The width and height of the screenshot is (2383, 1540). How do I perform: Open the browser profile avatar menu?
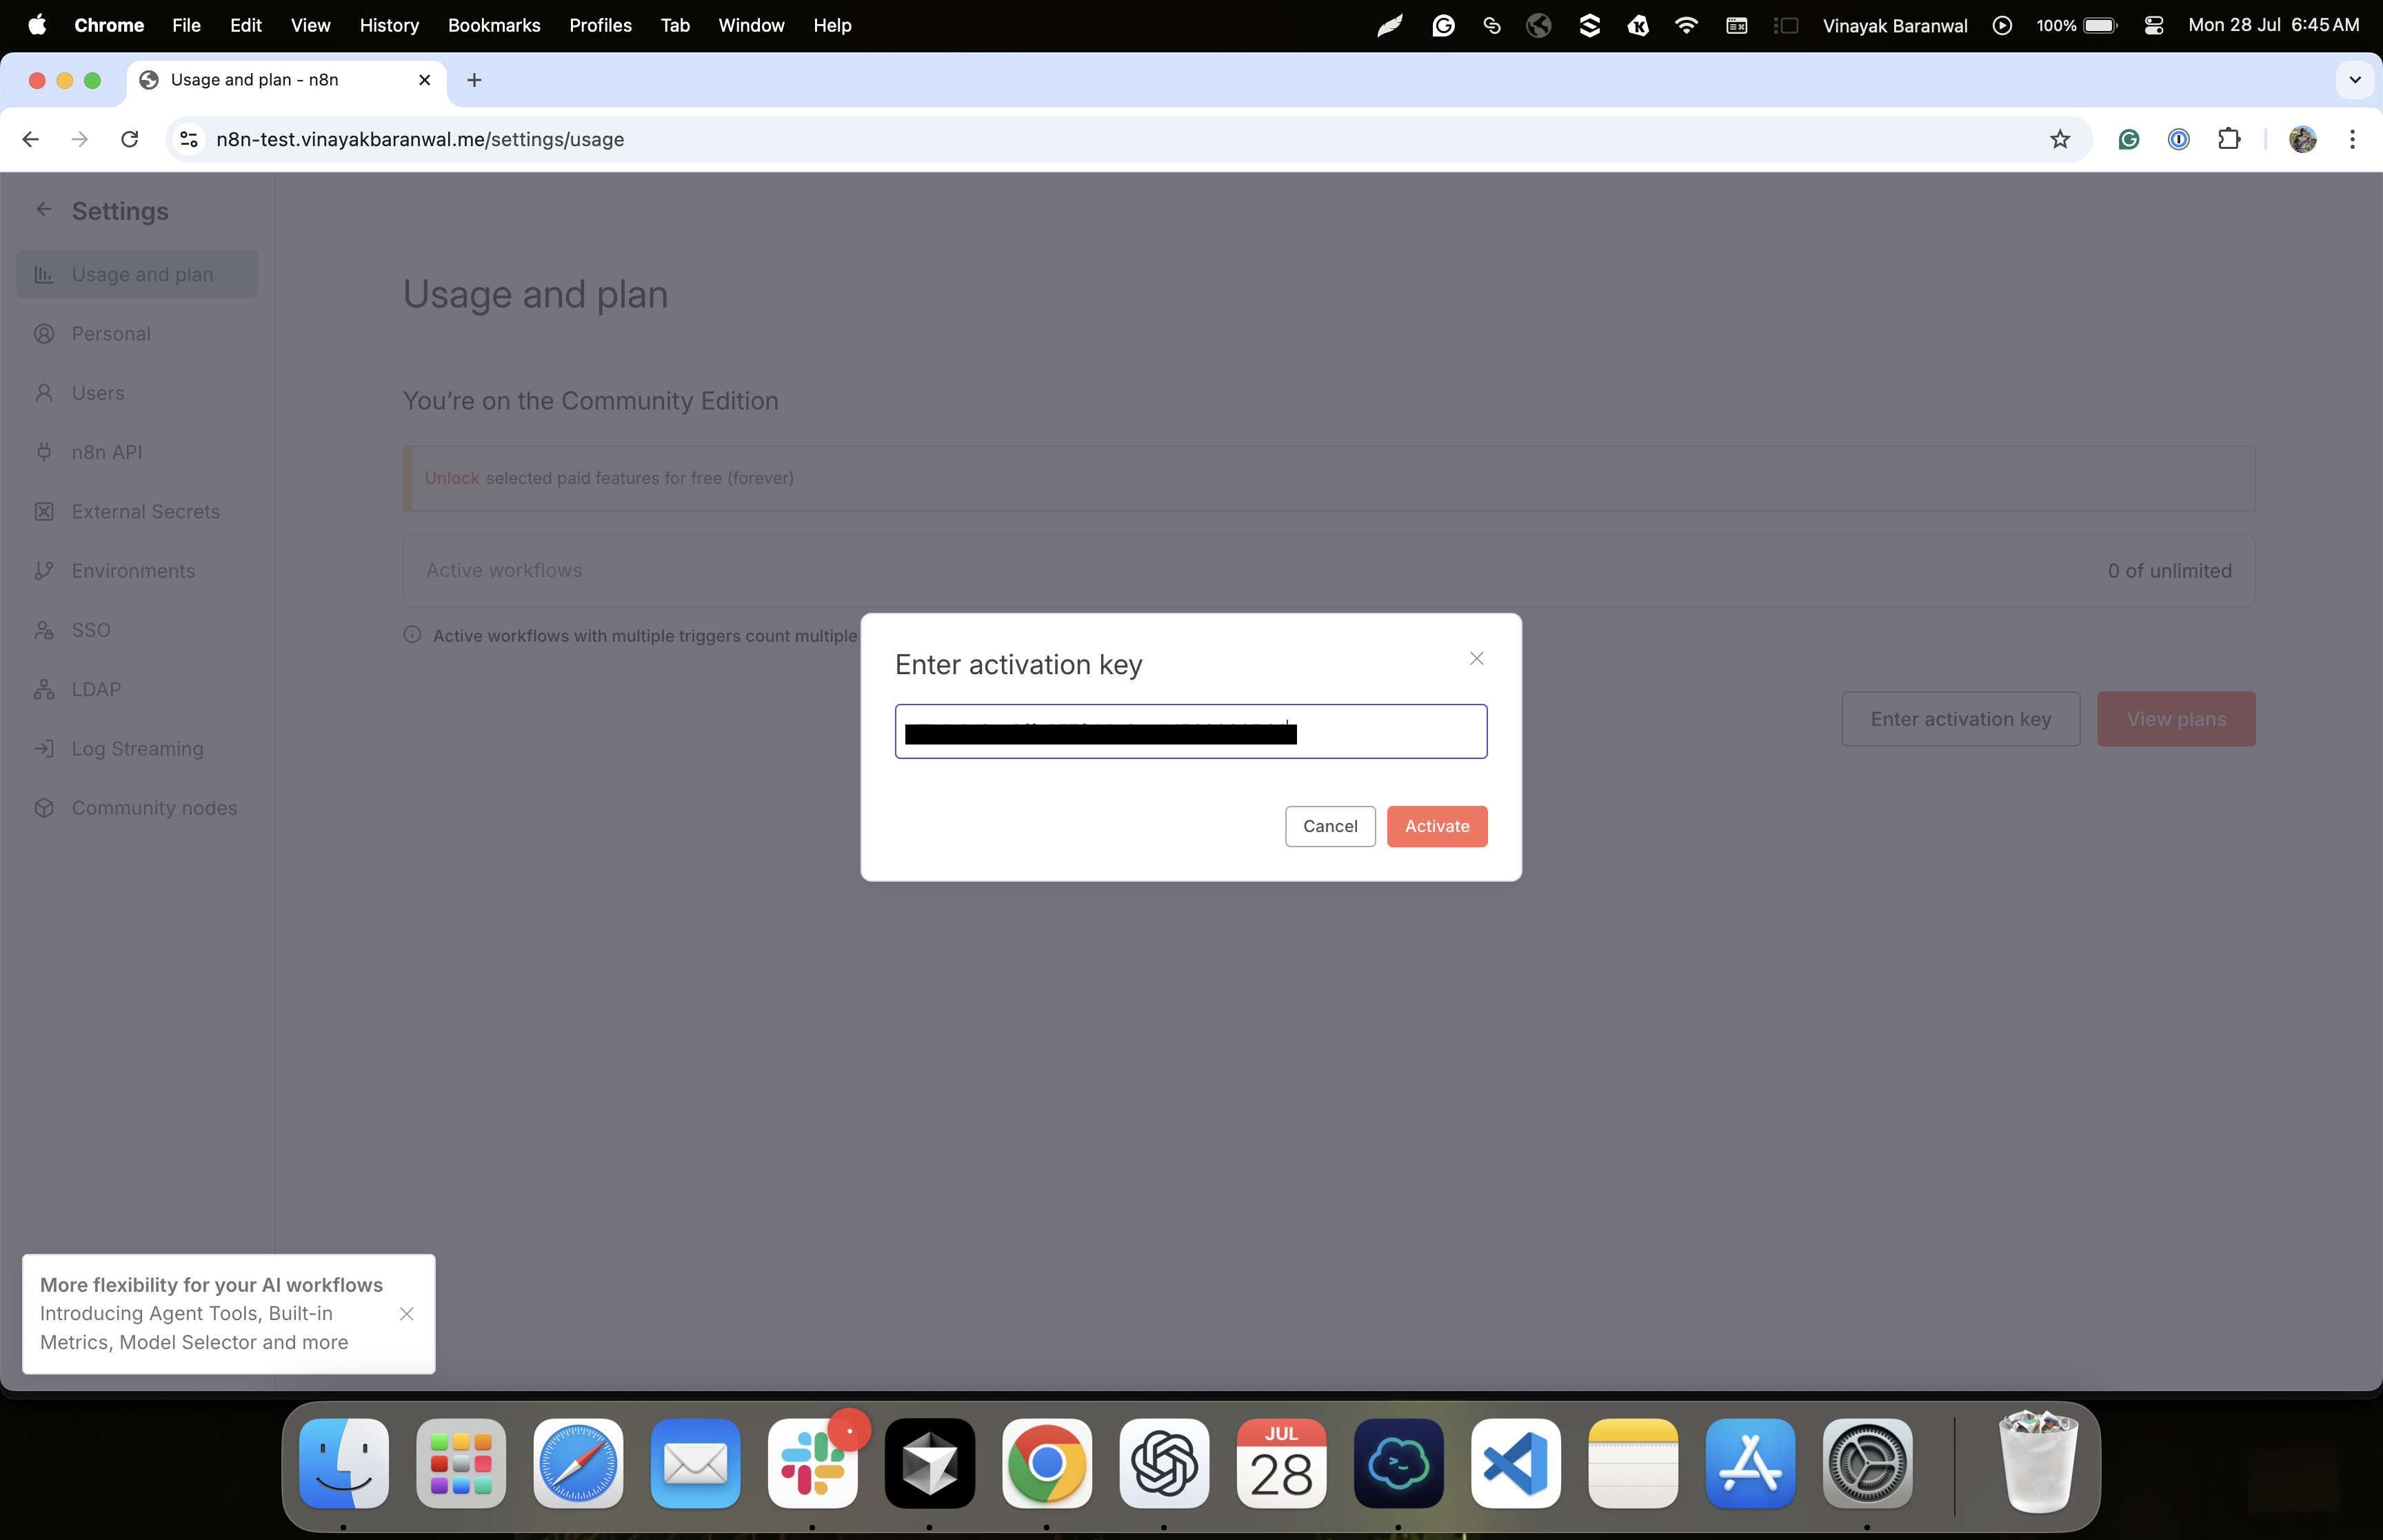tap(2302, 139)
